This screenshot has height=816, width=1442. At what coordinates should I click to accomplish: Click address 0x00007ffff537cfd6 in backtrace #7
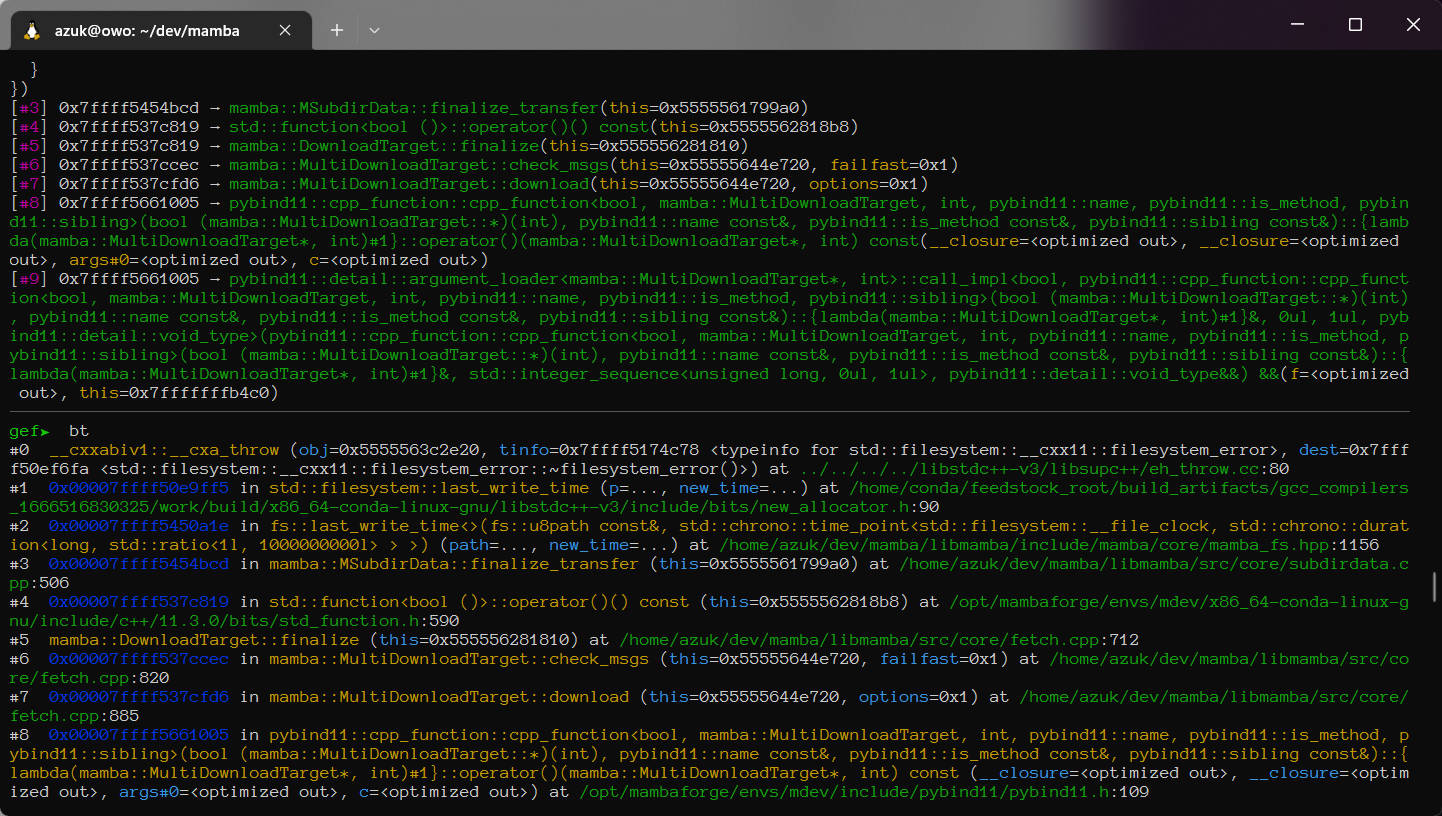click(x=139, y=697)
